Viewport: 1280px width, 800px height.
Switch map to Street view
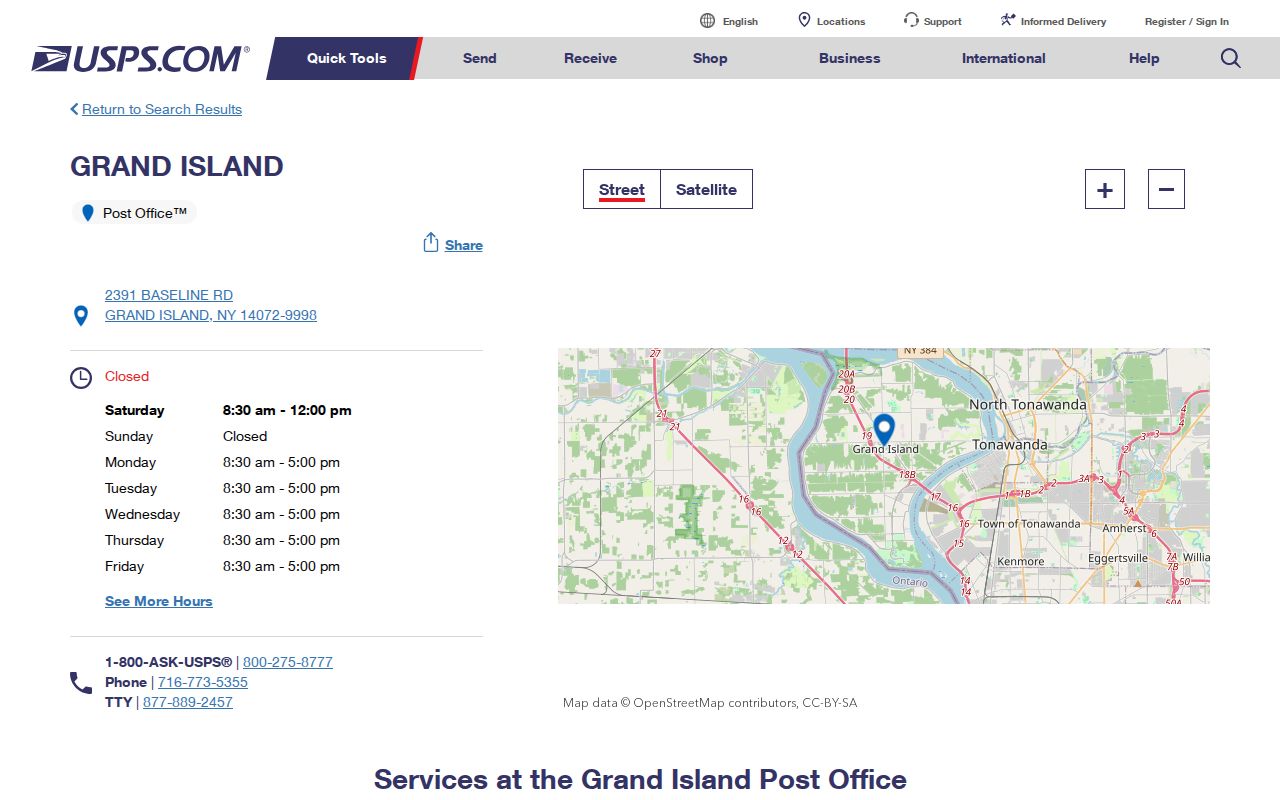click(x=622, y=189)
